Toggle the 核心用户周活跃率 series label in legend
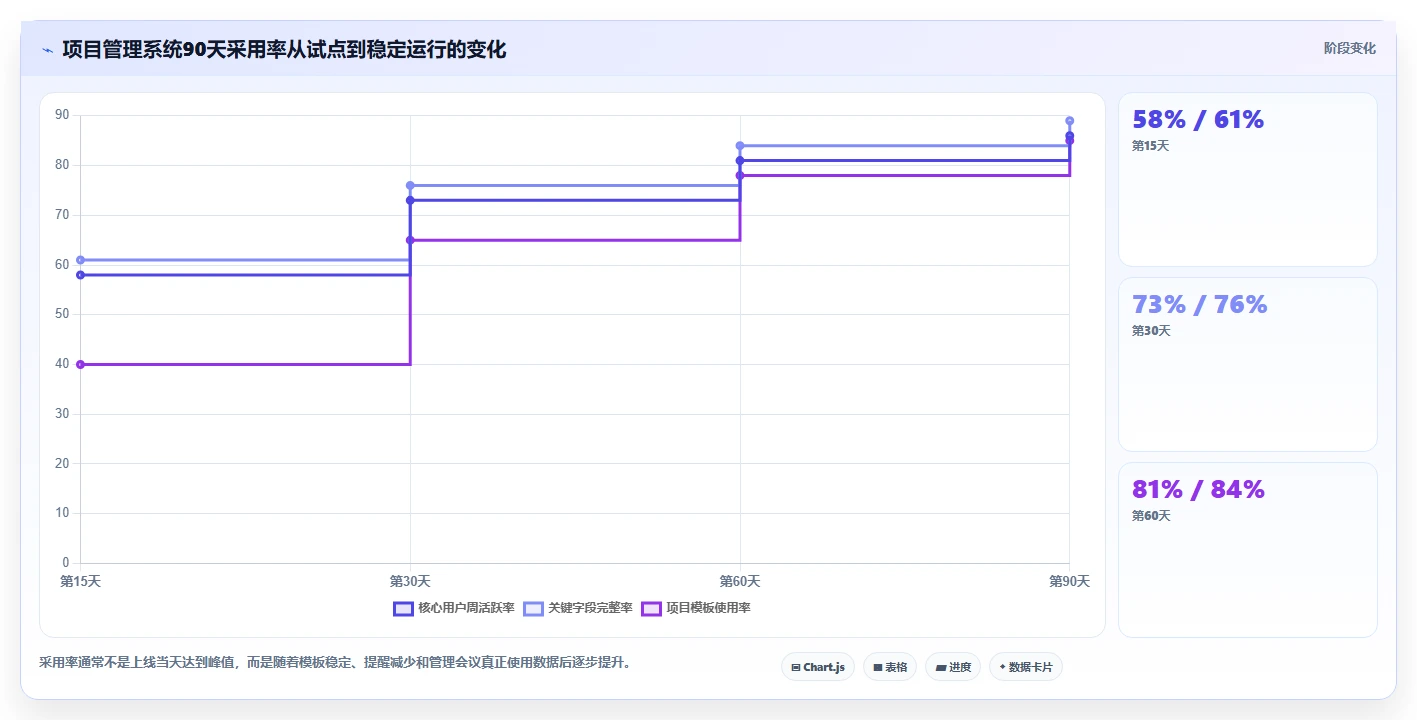Viewport: 1417px width, 720px height. click(x=466, y=608)
